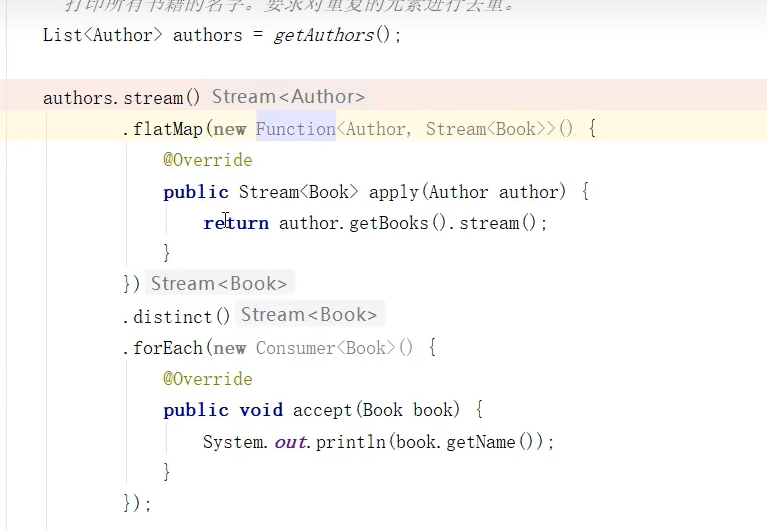The image size is (767, 530).
Task: Click the apply method name
Action: pyautogui.click(x=394, y=192)
